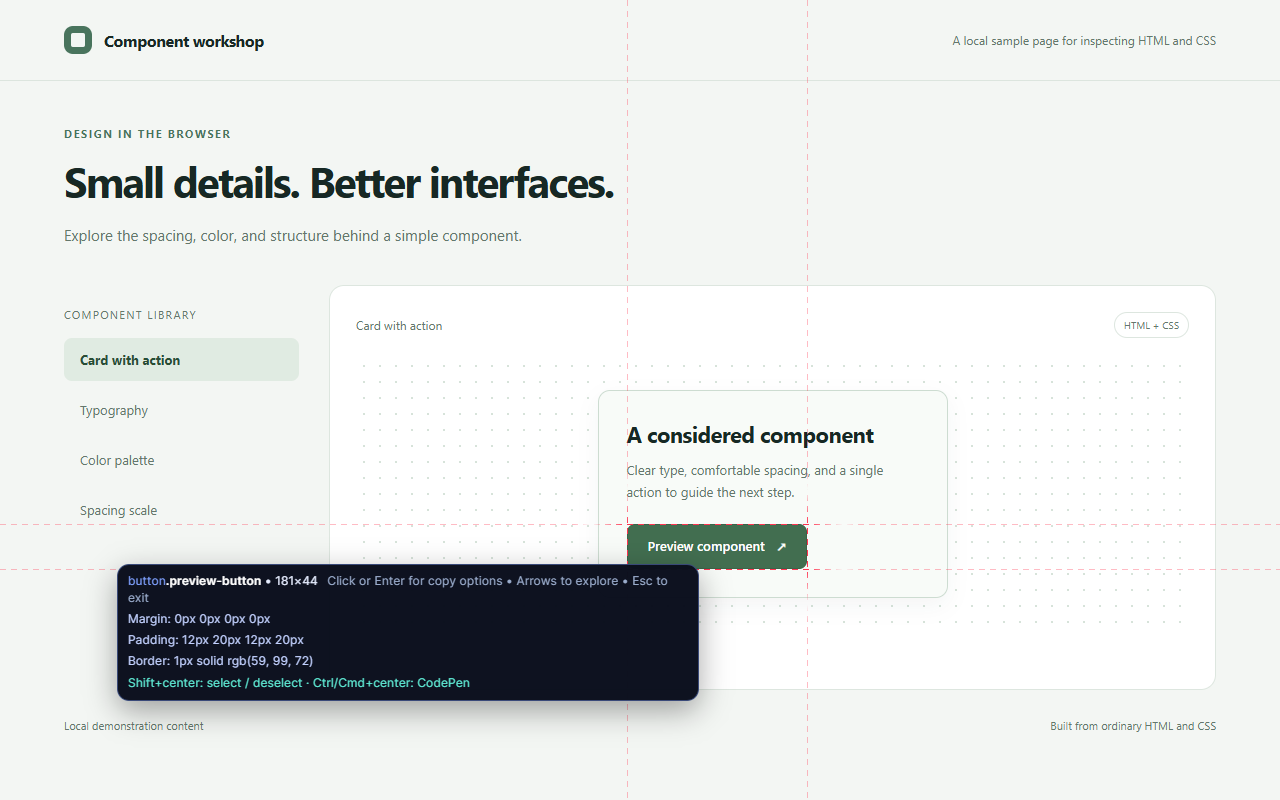
Task: Click the arrow icon in Preview component button
Action: (x=781, y=547)
